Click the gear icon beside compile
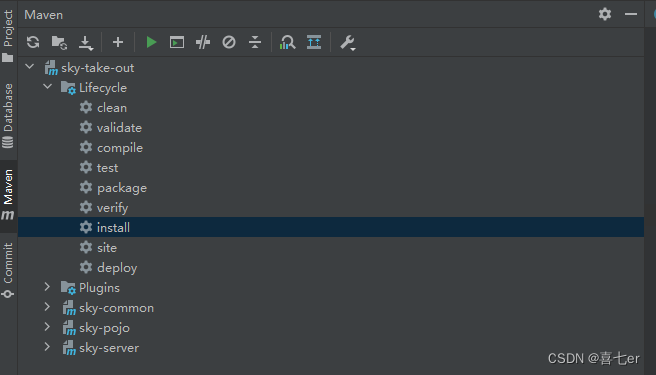 point(86,147)
